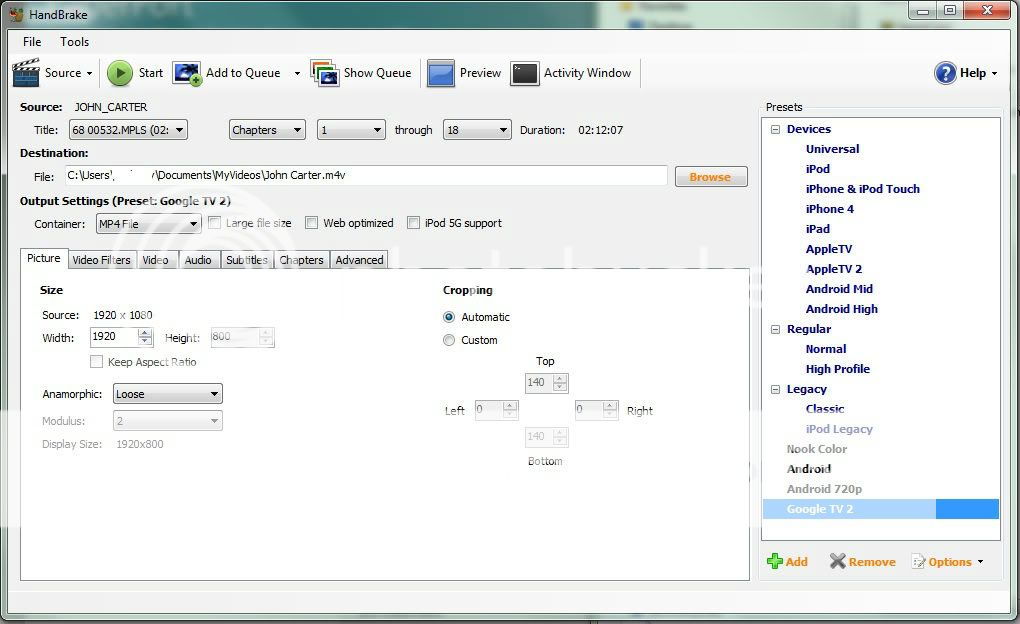Add a new custom preset
1020x624 pixels.
click(x=788, y=561)
